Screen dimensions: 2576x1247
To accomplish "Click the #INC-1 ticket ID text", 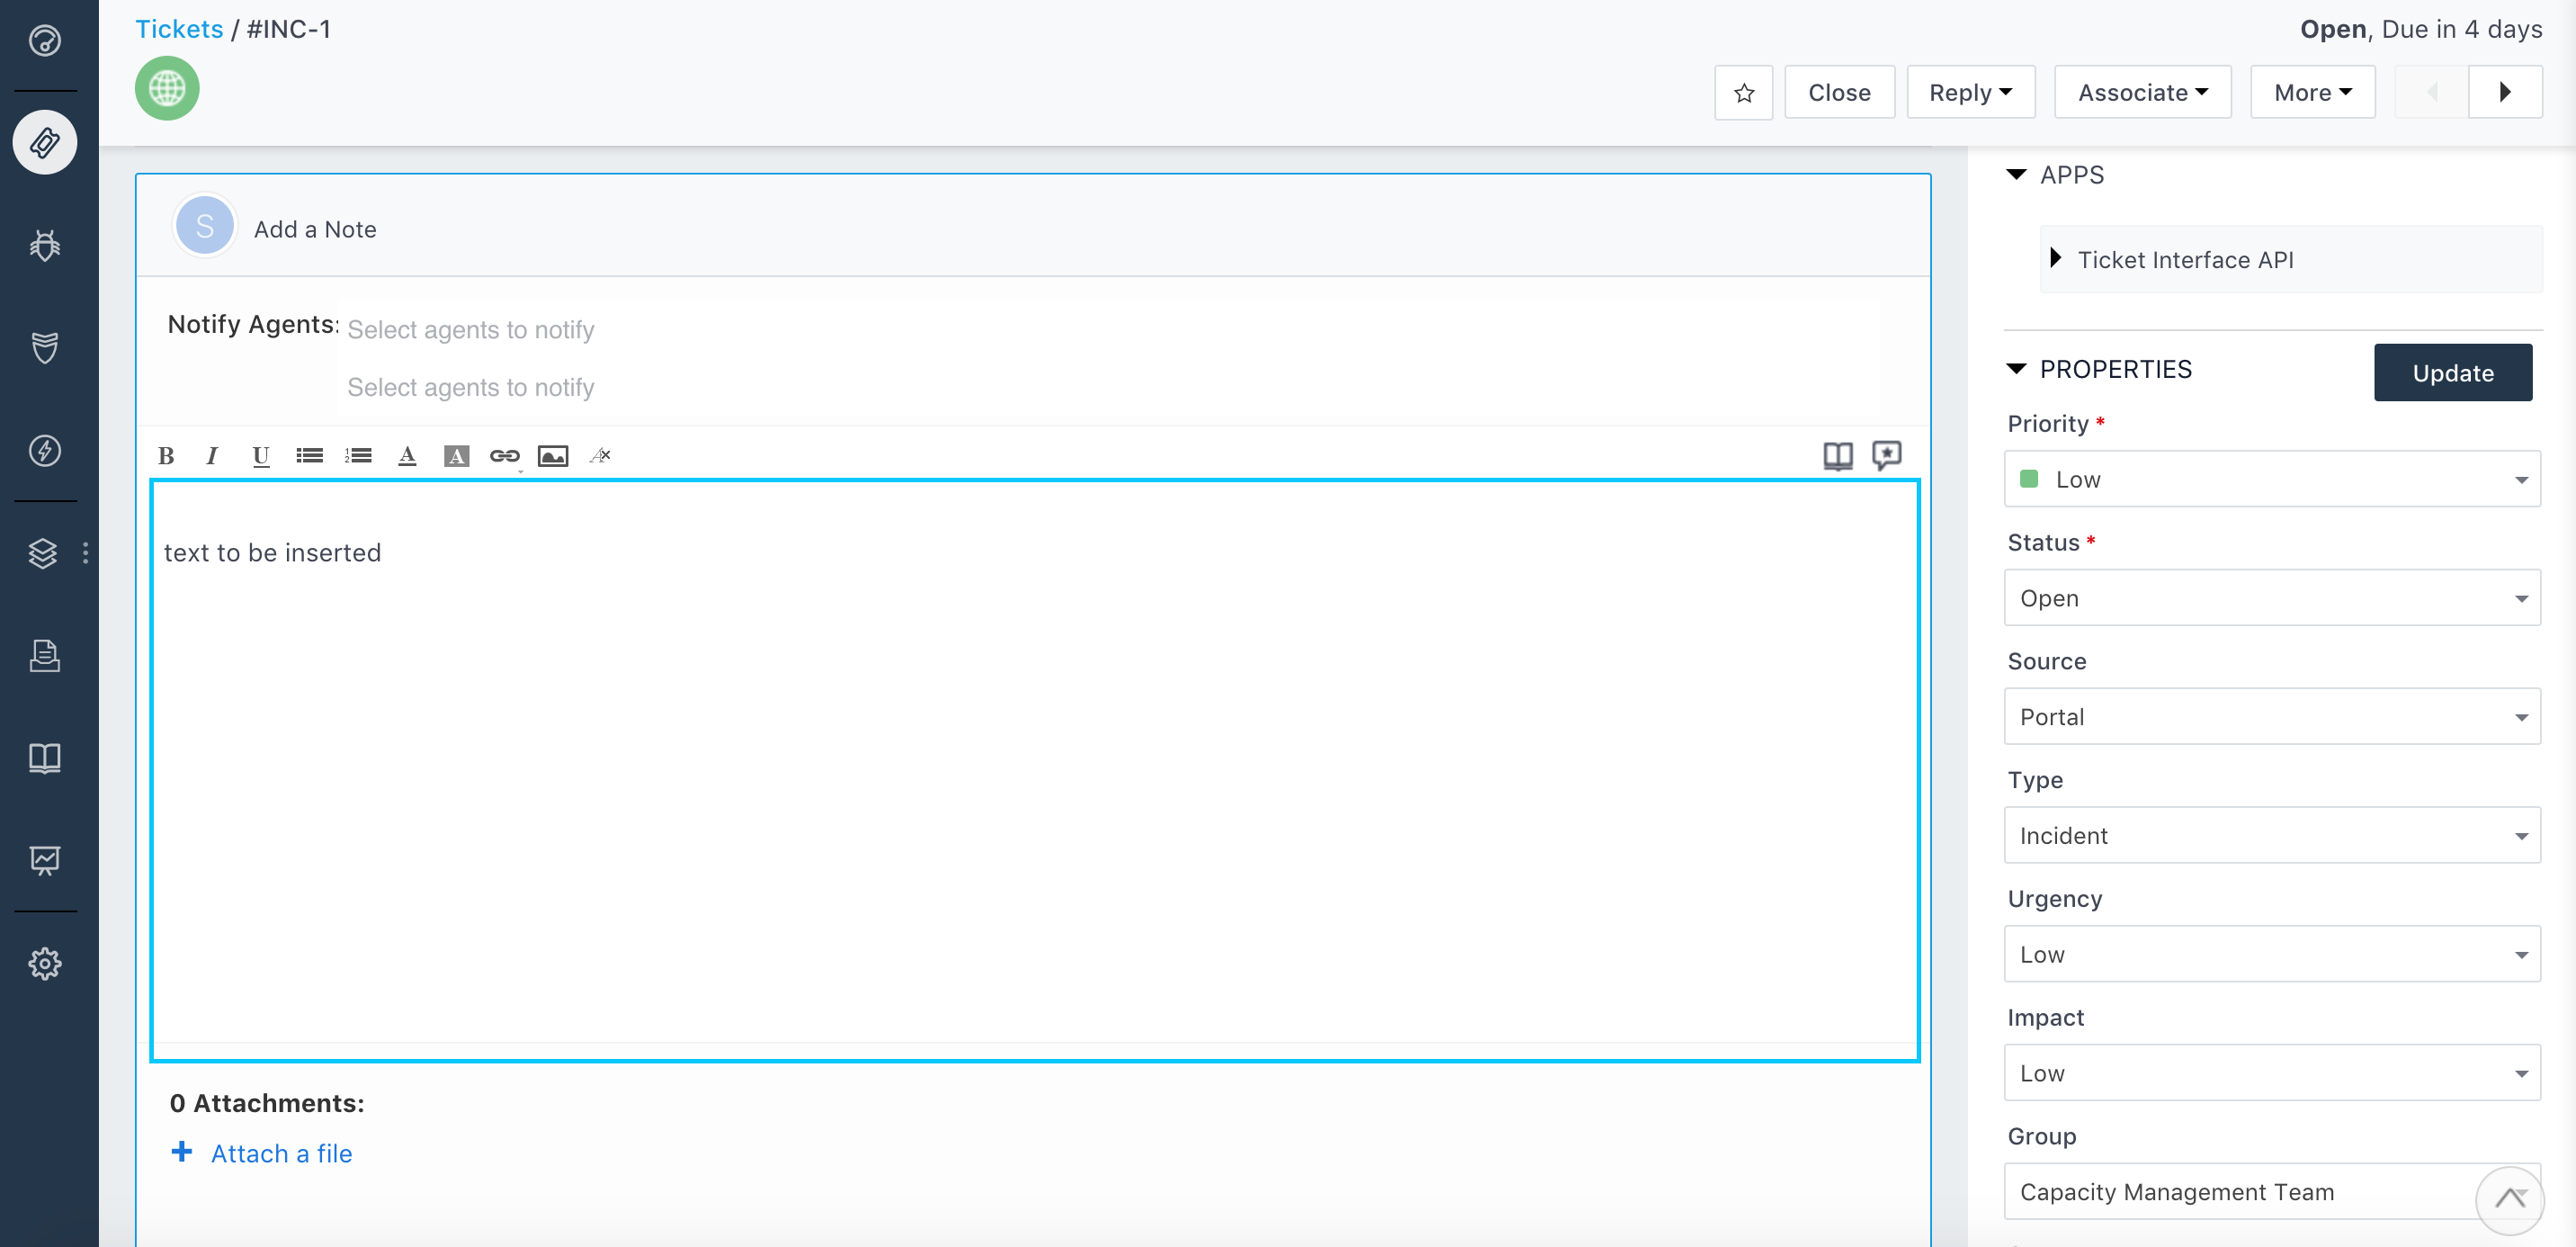I will click(289, 29).
